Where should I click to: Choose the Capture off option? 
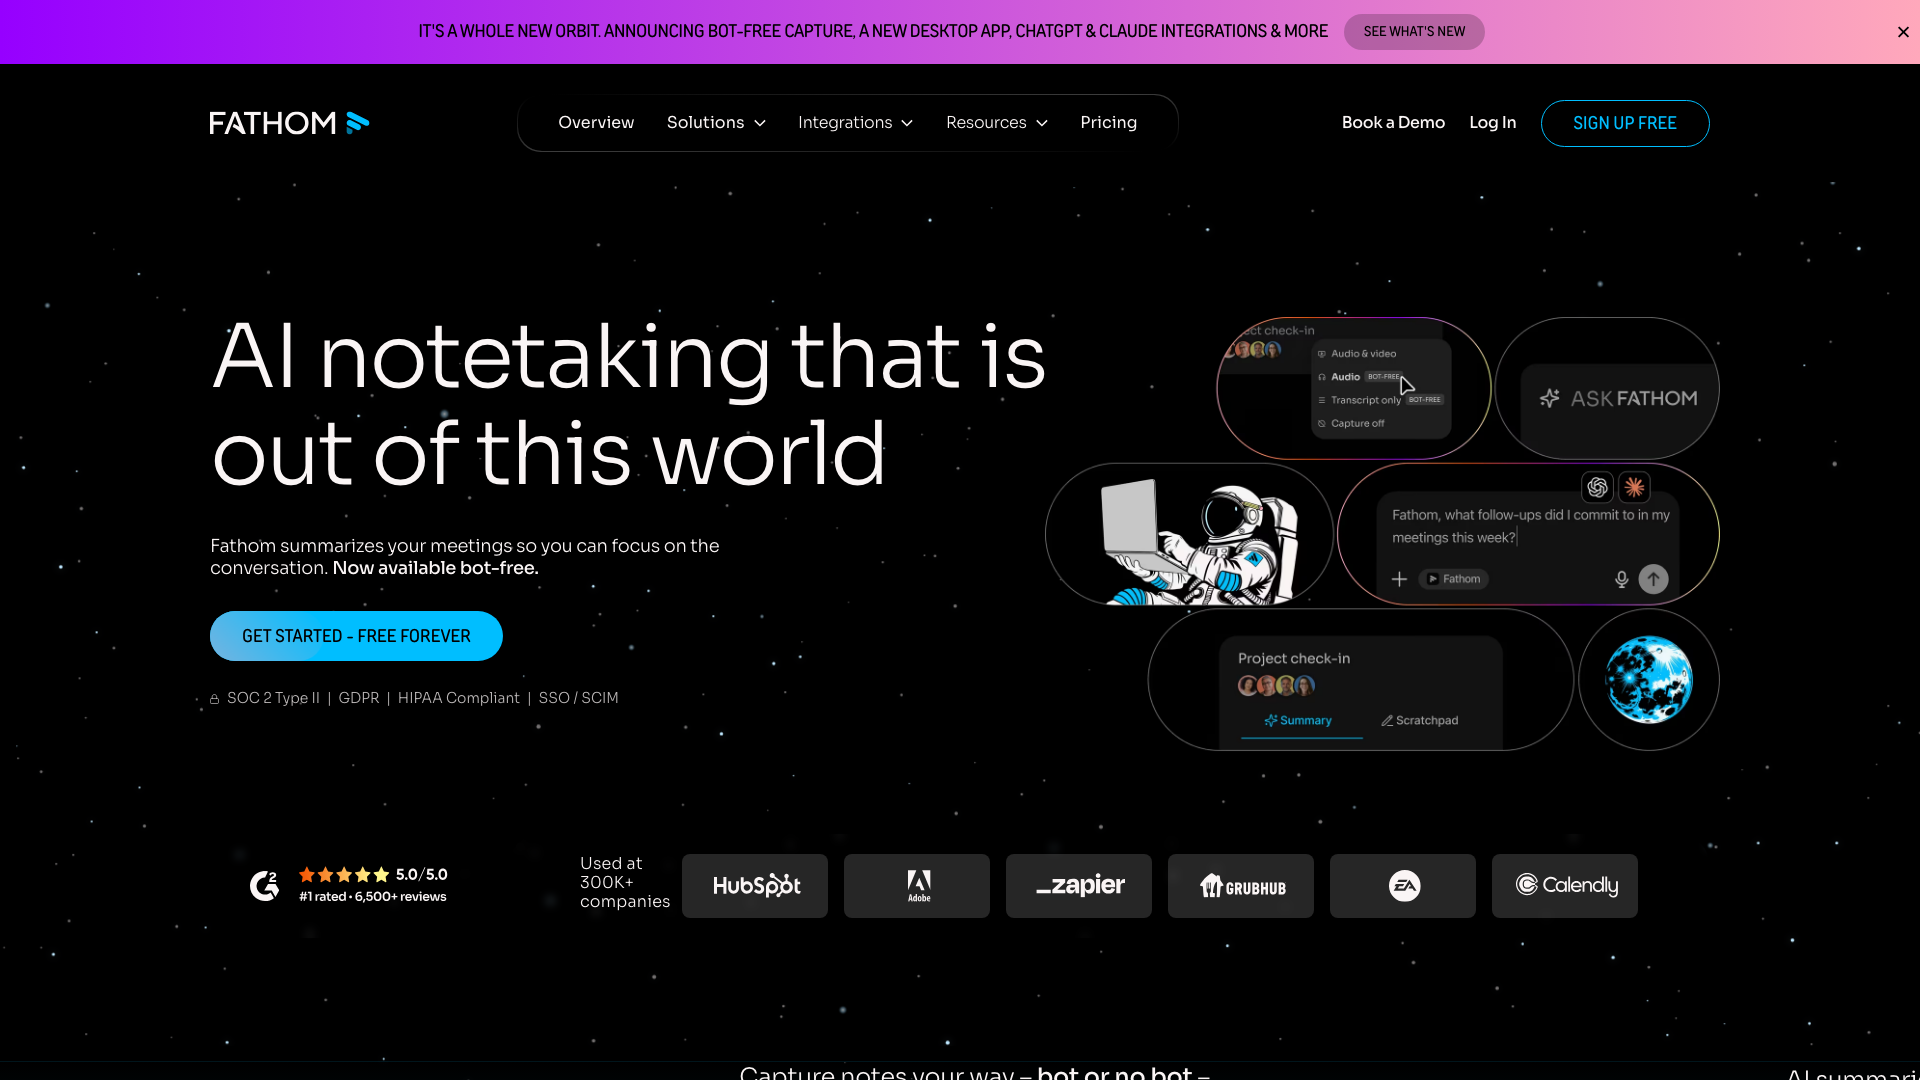pos(1351,424)
